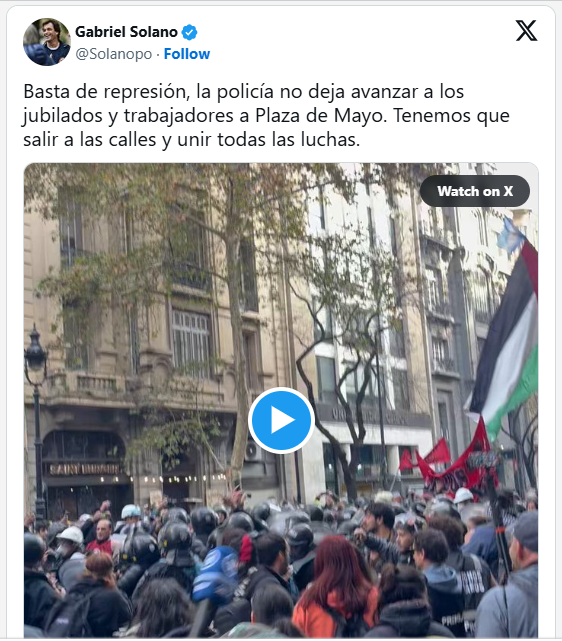Play the embedded protest video
This screenshot has width=562, height=641.
pos(281,420)
